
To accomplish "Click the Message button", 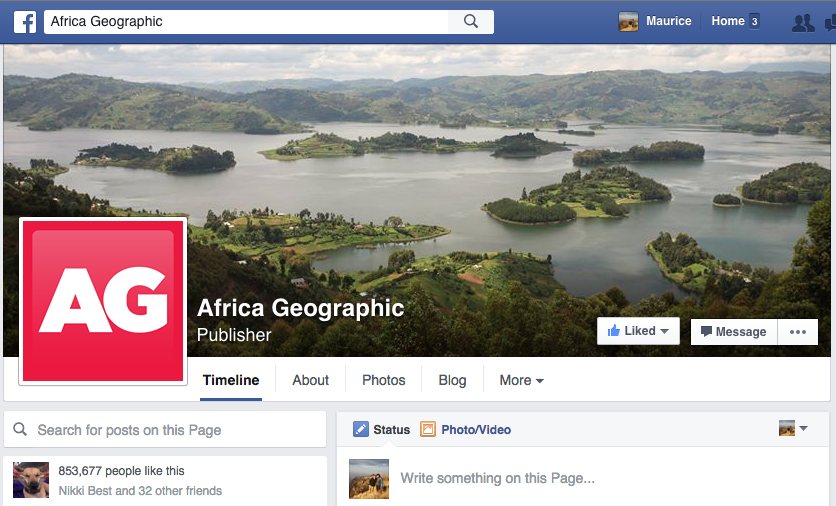I will 734,332.
